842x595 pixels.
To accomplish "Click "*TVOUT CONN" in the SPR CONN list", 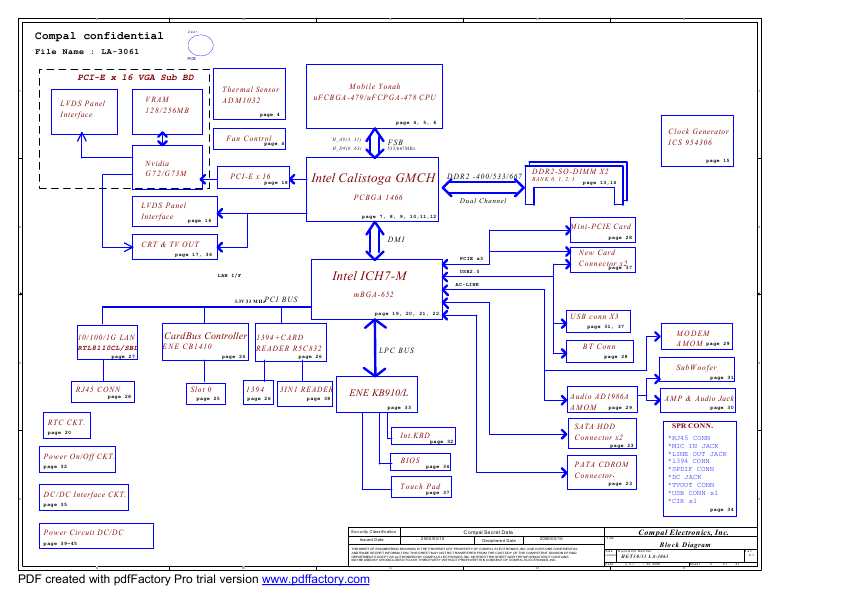I will [x=691, y=485].
